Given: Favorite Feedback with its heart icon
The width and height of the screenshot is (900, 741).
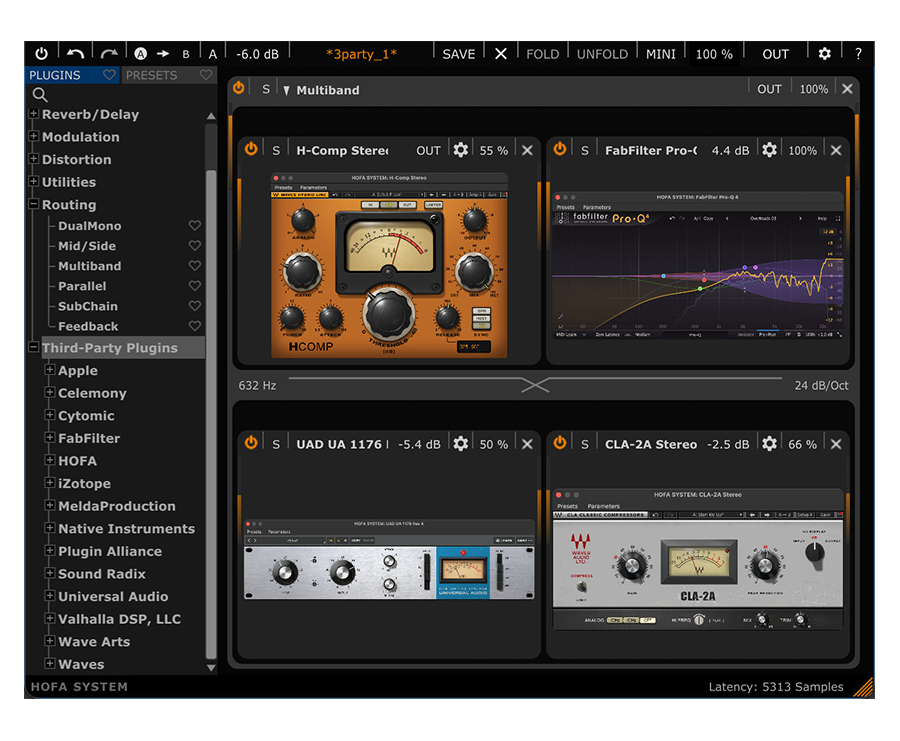Looking at the screenshot, I should pyautogui.click(x=195, y=326).
